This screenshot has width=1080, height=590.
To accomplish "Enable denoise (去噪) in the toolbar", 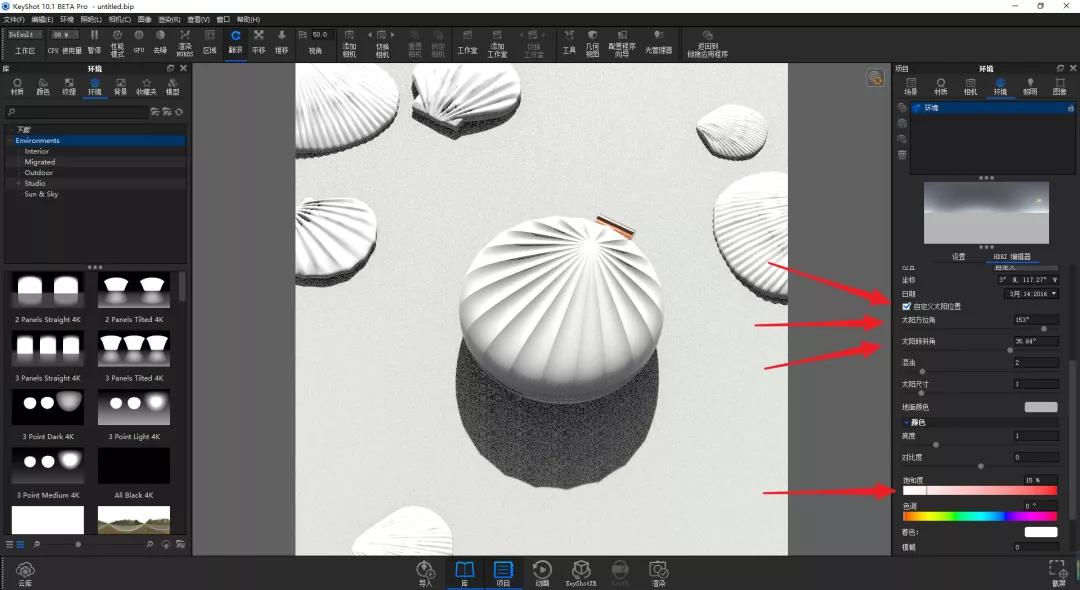I will coord(160,41).
